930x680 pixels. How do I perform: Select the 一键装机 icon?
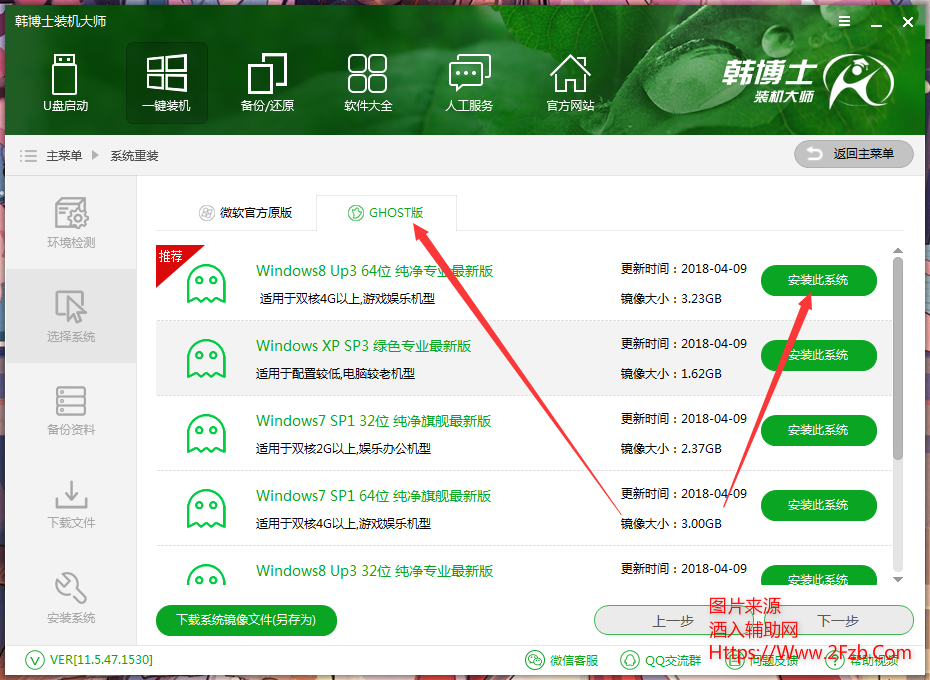(x=167, y=82)
